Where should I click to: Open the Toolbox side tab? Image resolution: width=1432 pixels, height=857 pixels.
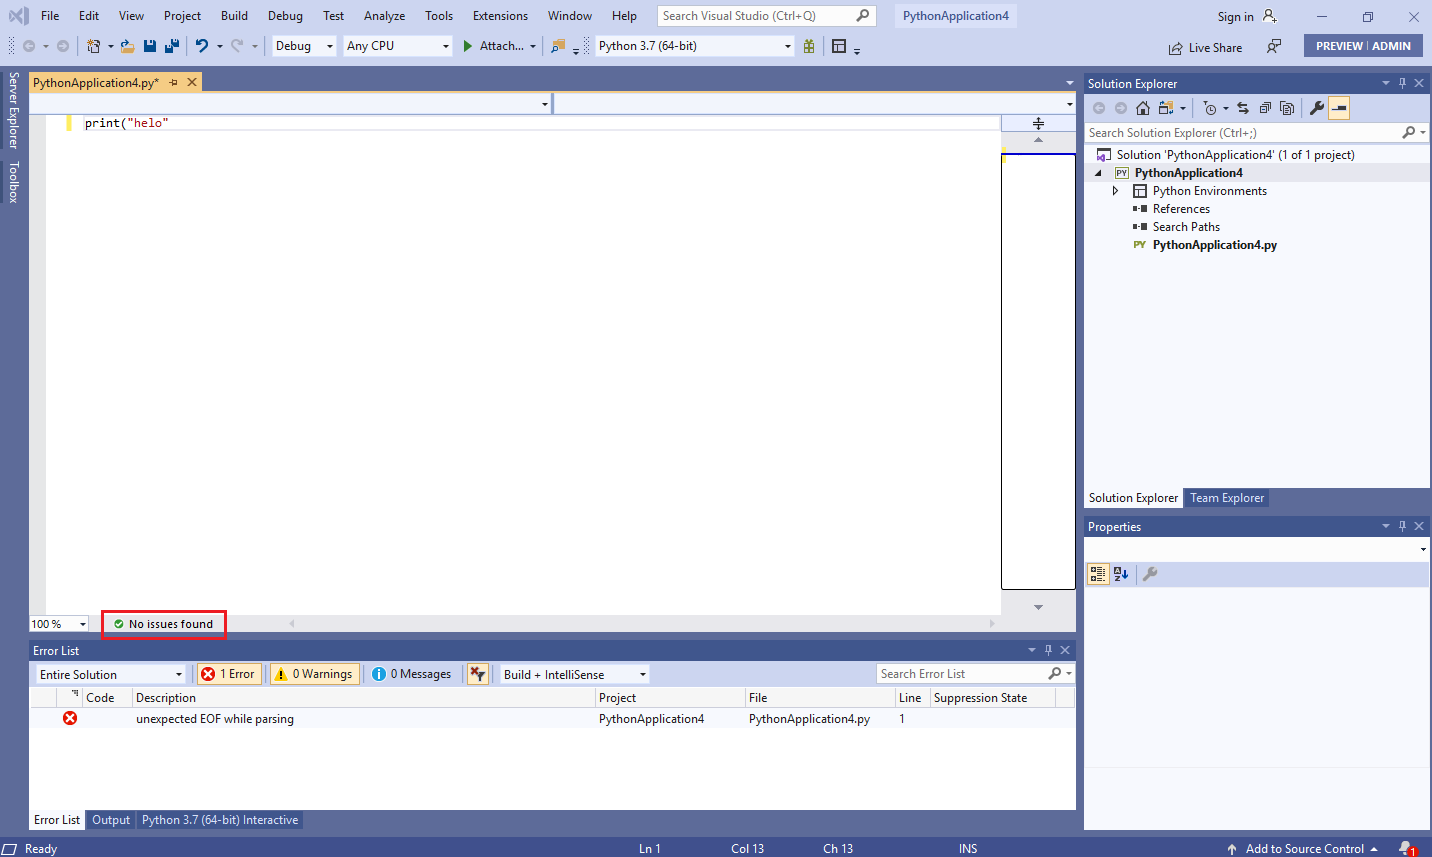[x=13, y=182]
